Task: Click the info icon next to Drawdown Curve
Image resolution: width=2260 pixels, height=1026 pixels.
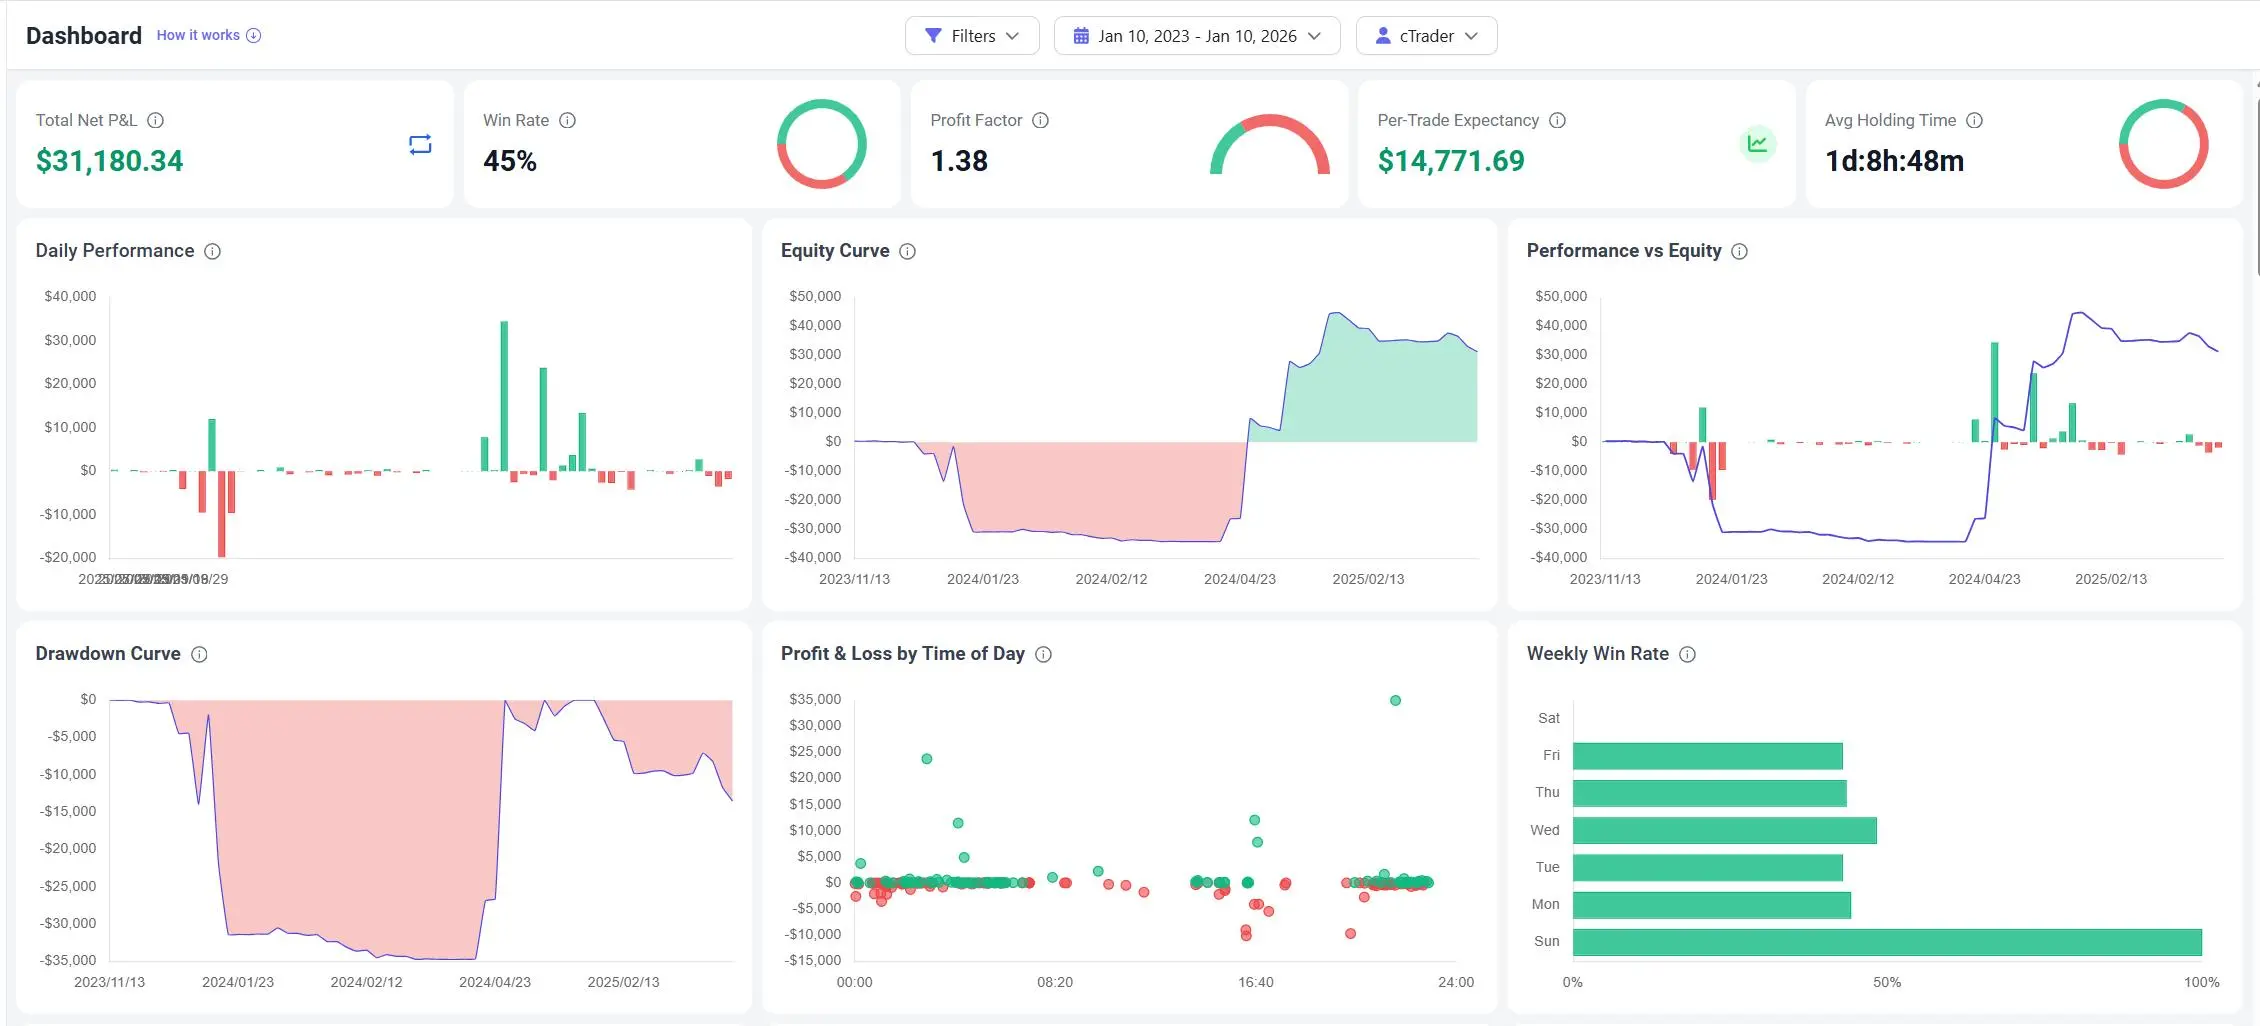Action: [x=199, y=654]
